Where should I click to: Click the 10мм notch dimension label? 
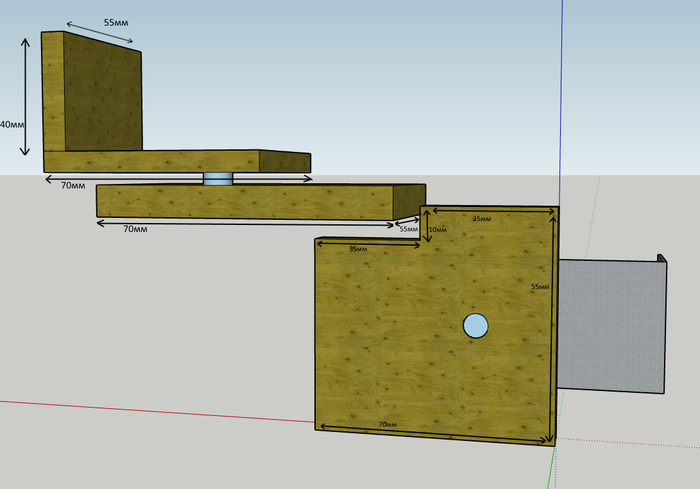point(437,230)
